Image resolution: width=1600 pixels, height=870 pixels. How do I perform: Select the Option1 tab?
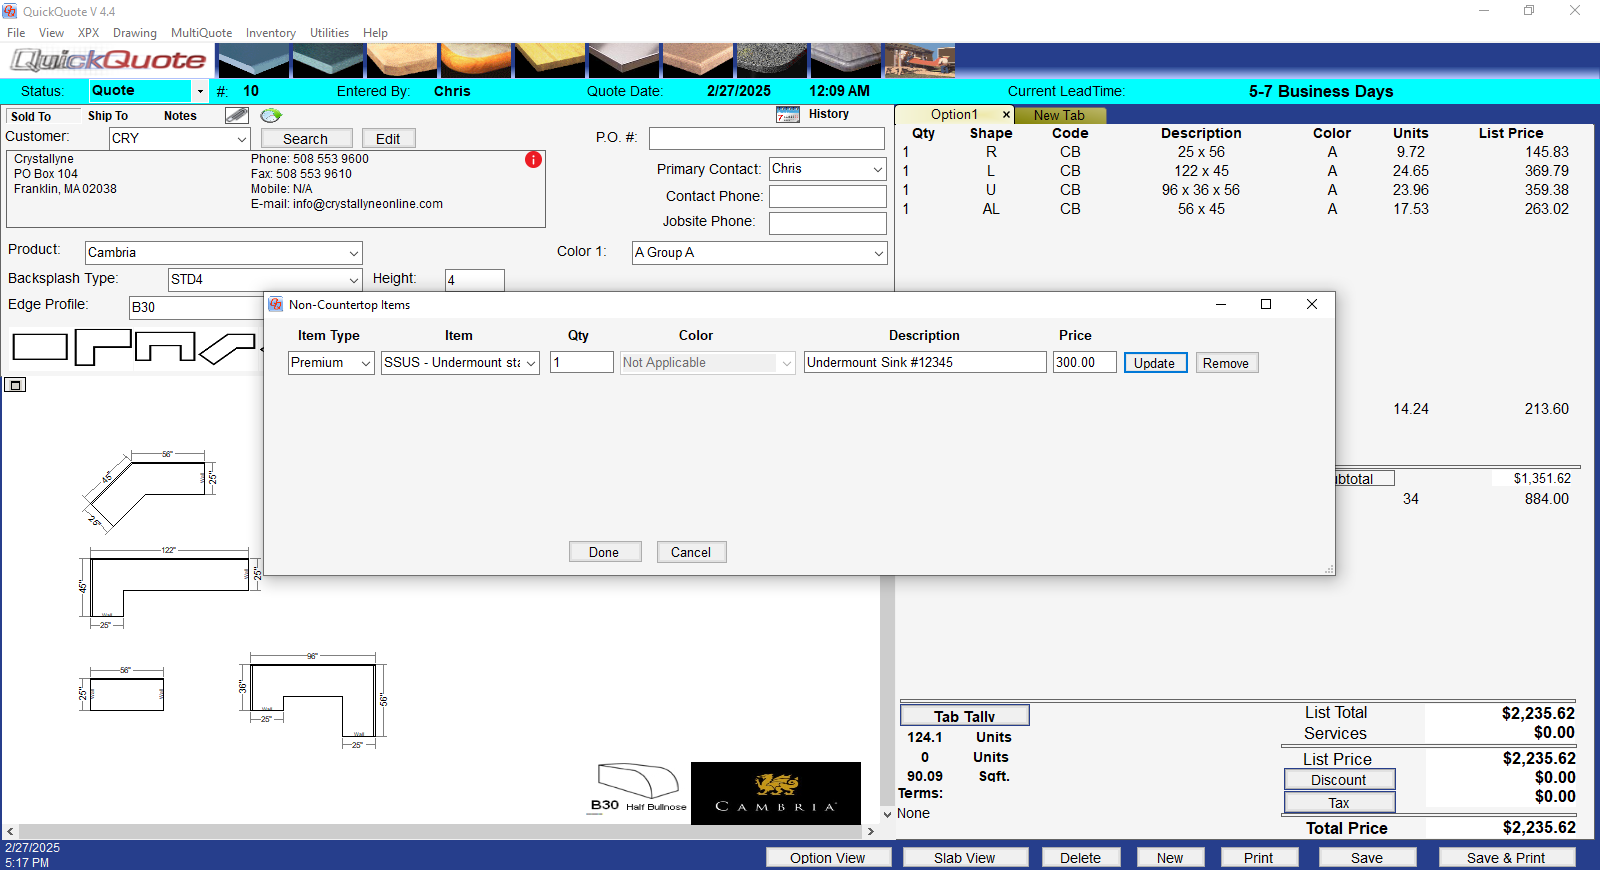click(953, 115)
